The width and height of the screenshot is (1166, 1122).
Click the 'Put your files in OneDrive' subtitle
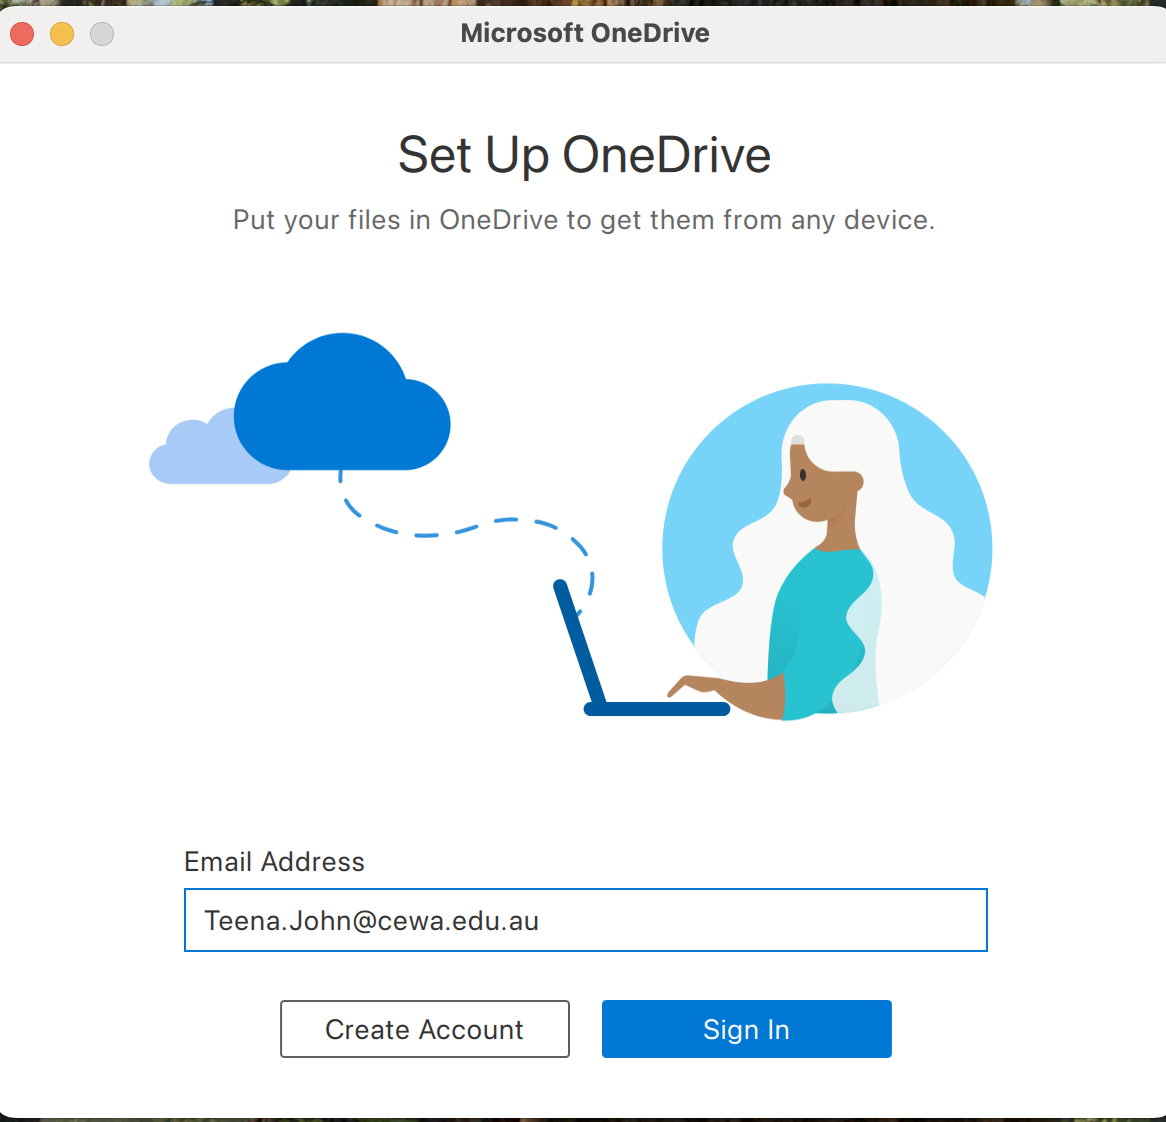click(584, 220)
